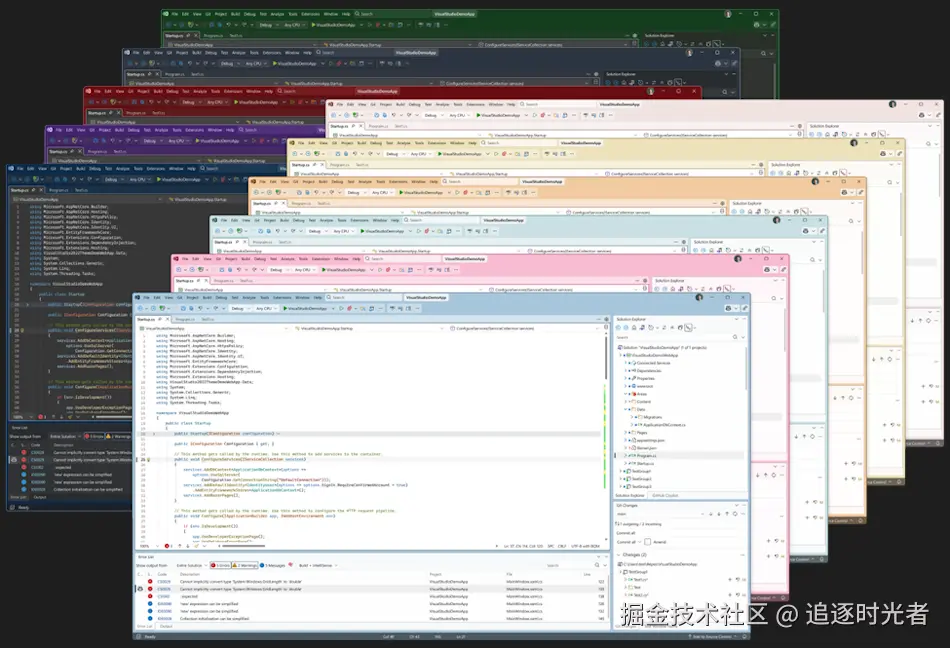Open the Debug configuration dropdown in light-blue window
950x648 pixels.
240,308
